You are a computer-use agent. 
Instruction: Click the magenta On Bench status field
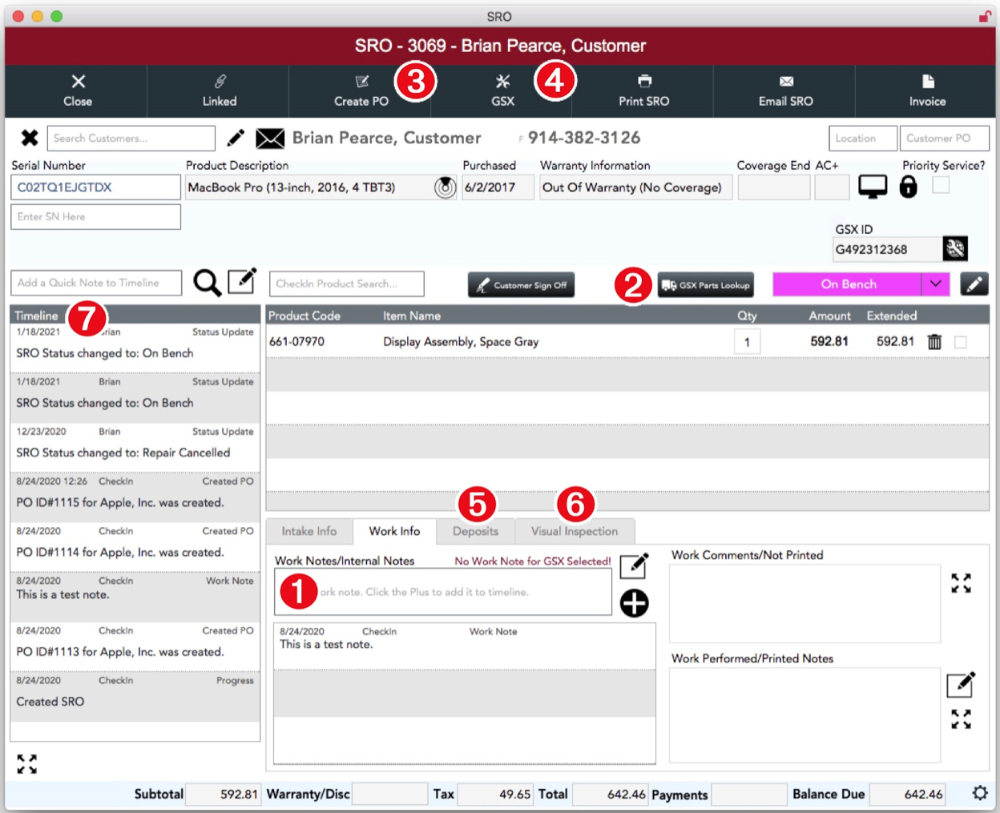point(847,284)
